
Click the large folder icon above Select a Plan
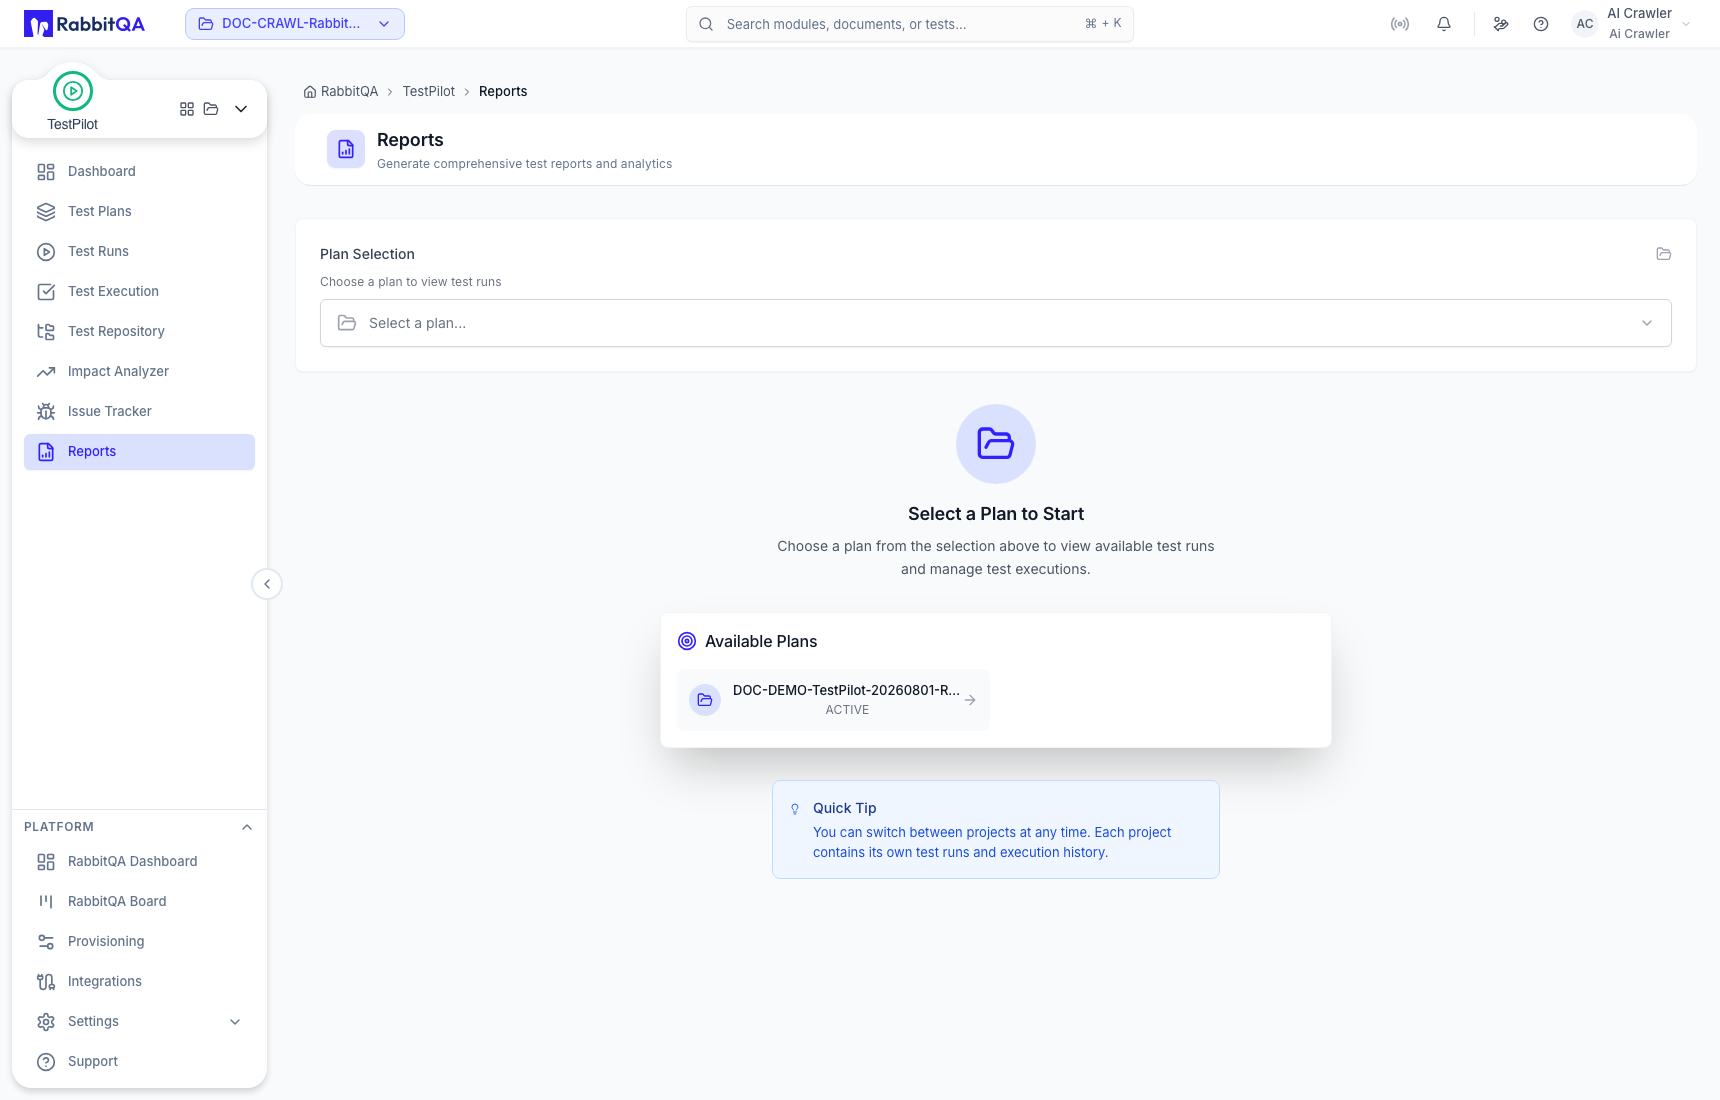click(996, 444)
